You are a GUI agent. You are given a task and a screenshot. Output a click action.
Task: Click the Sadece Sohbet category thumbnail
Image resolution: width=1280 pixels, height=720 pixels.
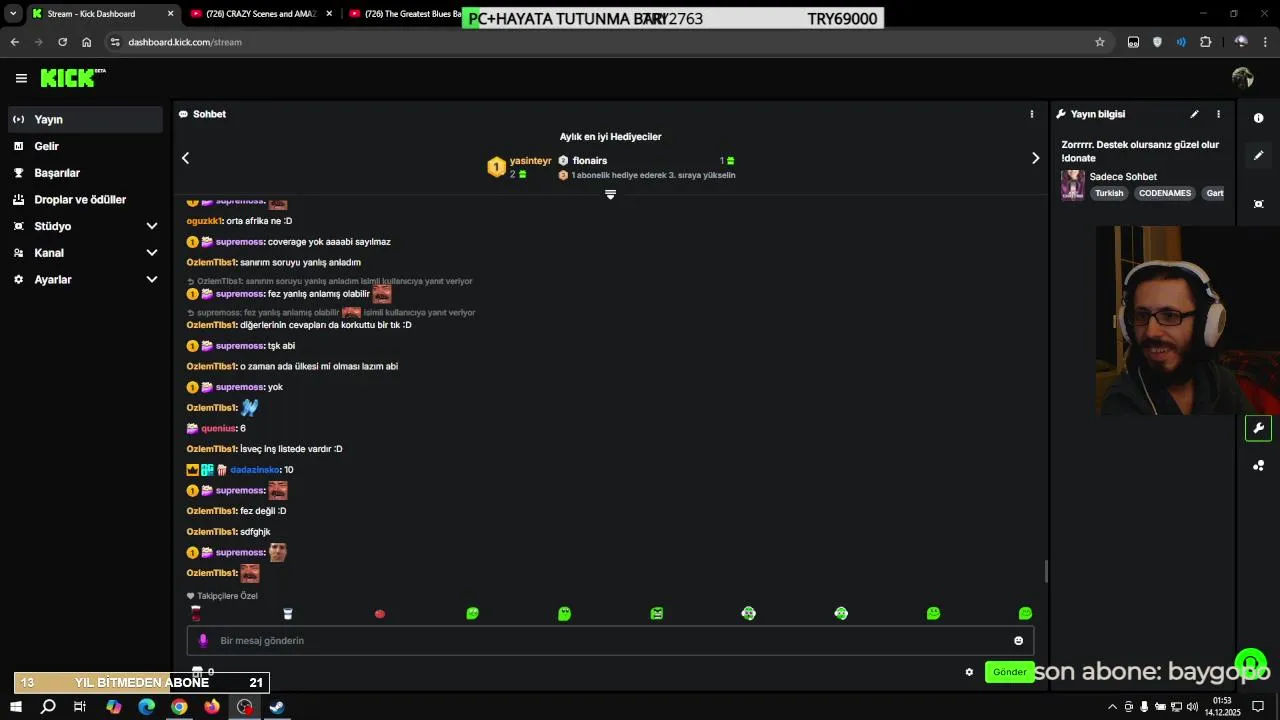1073,185
